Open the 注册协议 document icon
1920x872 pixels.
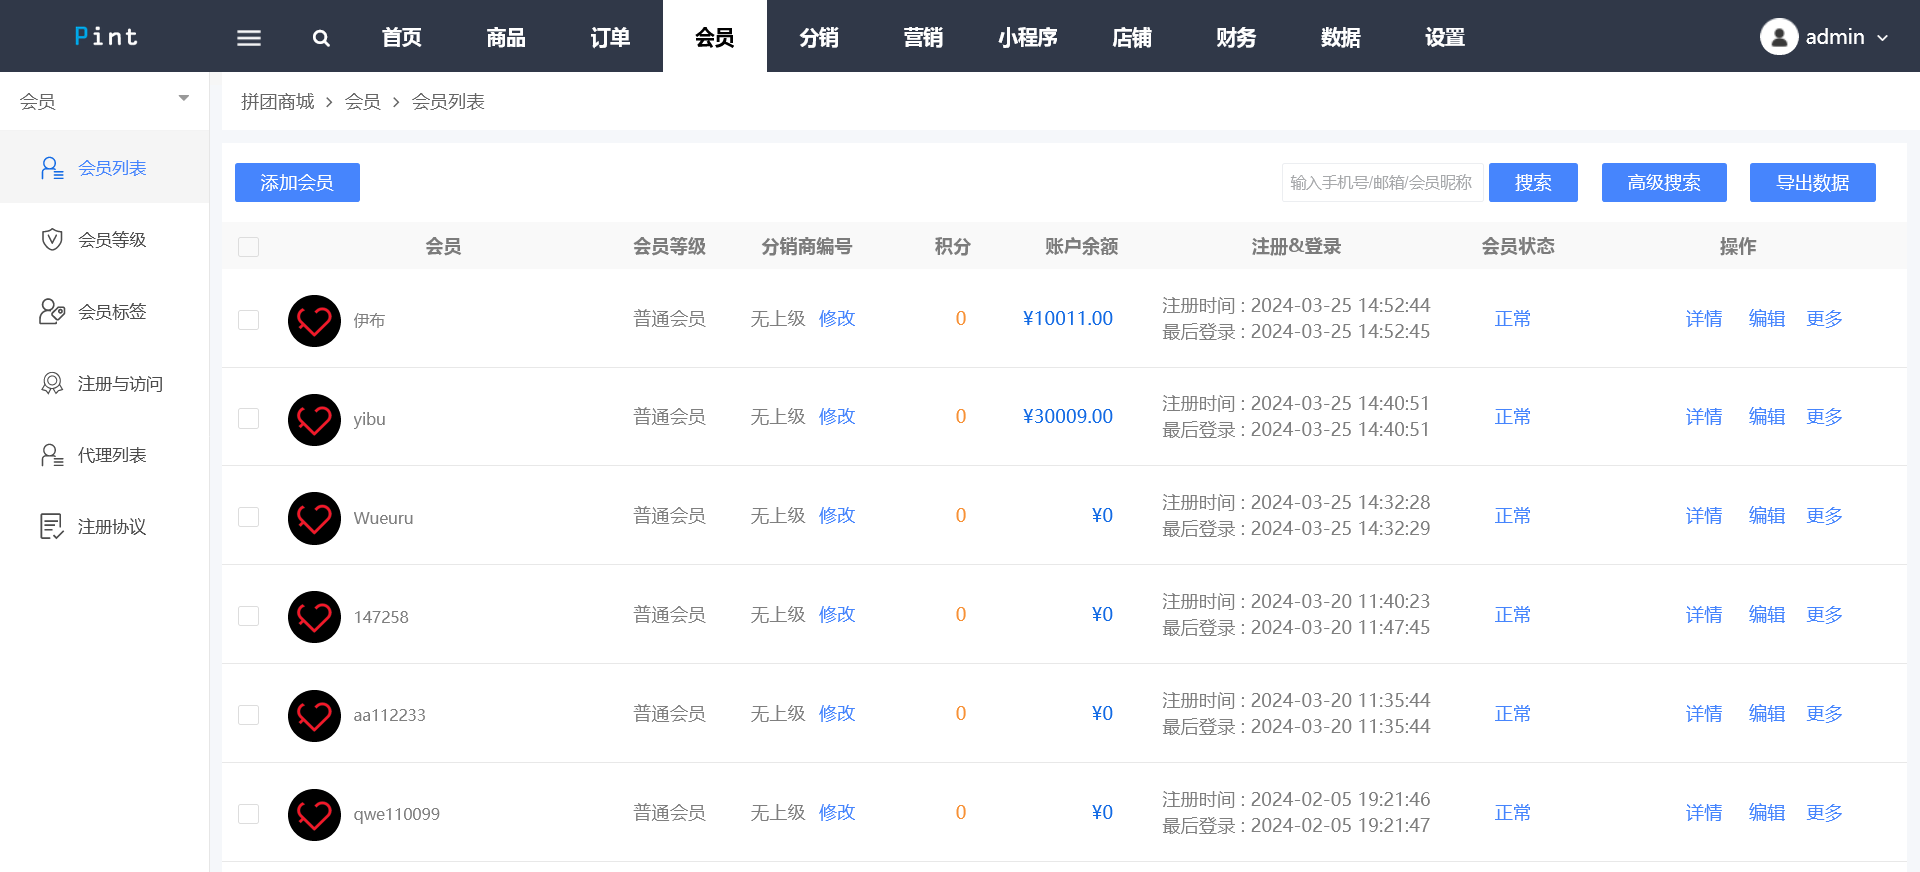52,527
